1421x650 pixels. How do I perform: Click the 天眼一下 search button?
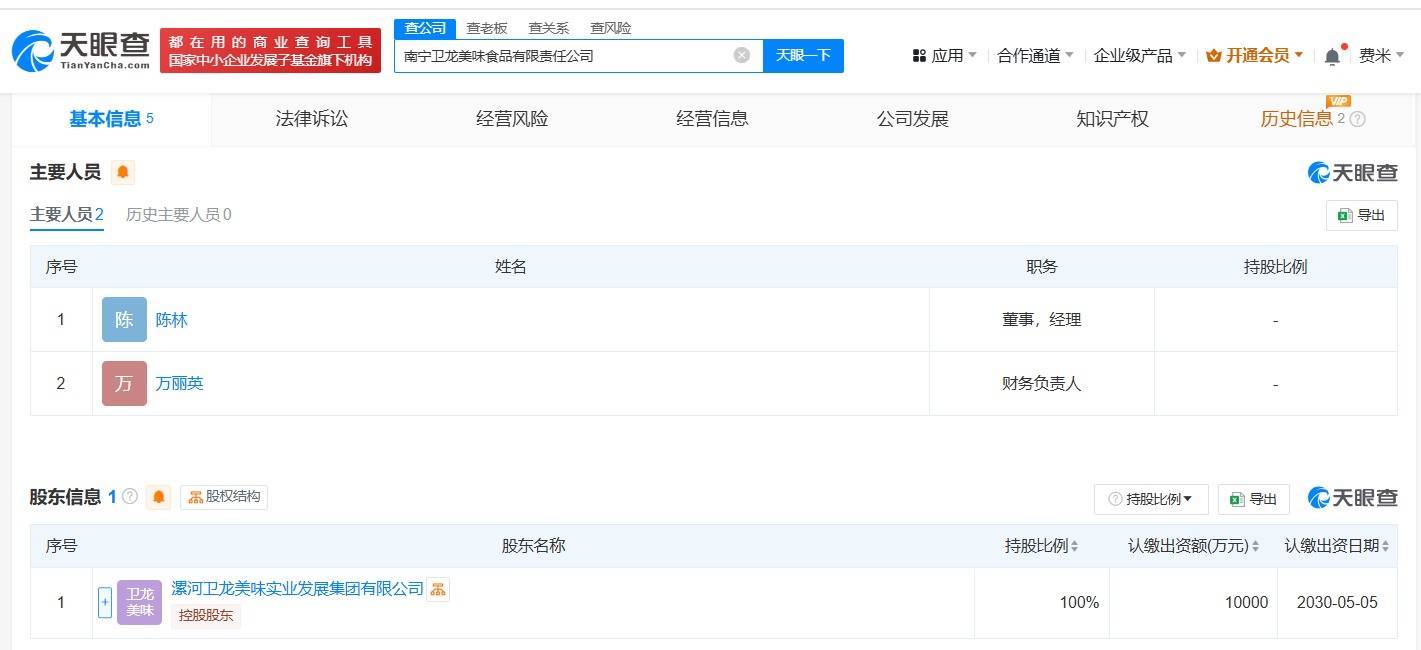803,55
